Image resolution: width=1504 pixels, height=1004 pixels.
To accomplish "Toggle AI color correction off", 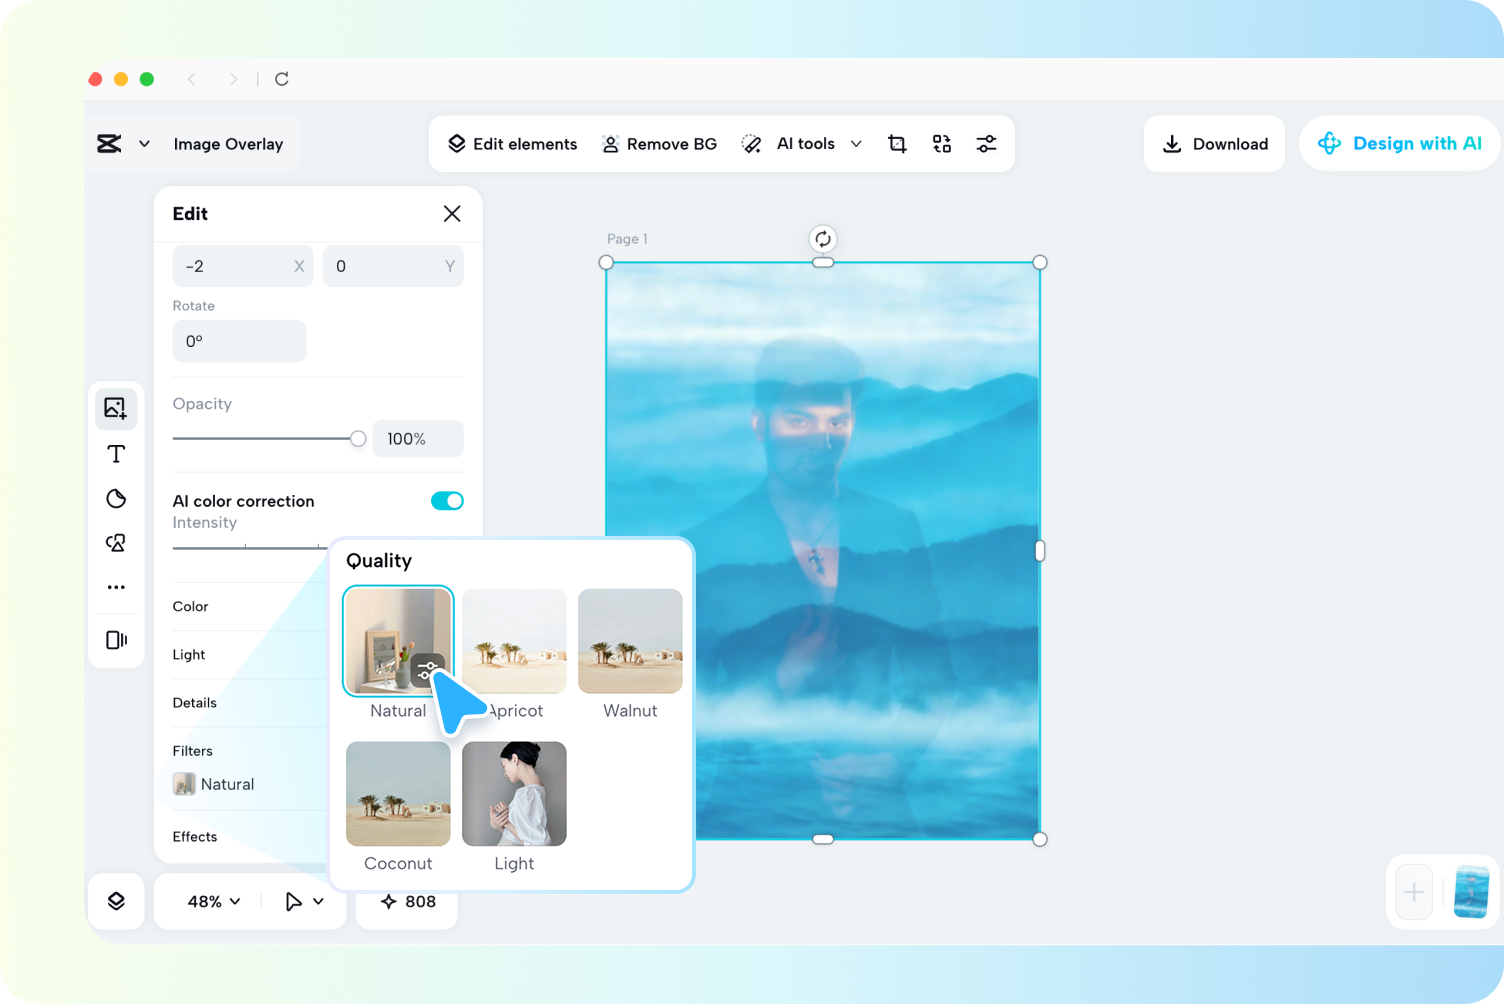I will 447,500.
